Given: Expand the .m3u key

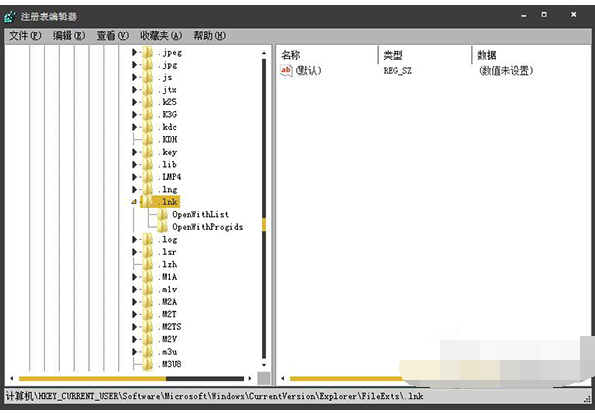Looking at the screenshot, I should pos(134,352).
